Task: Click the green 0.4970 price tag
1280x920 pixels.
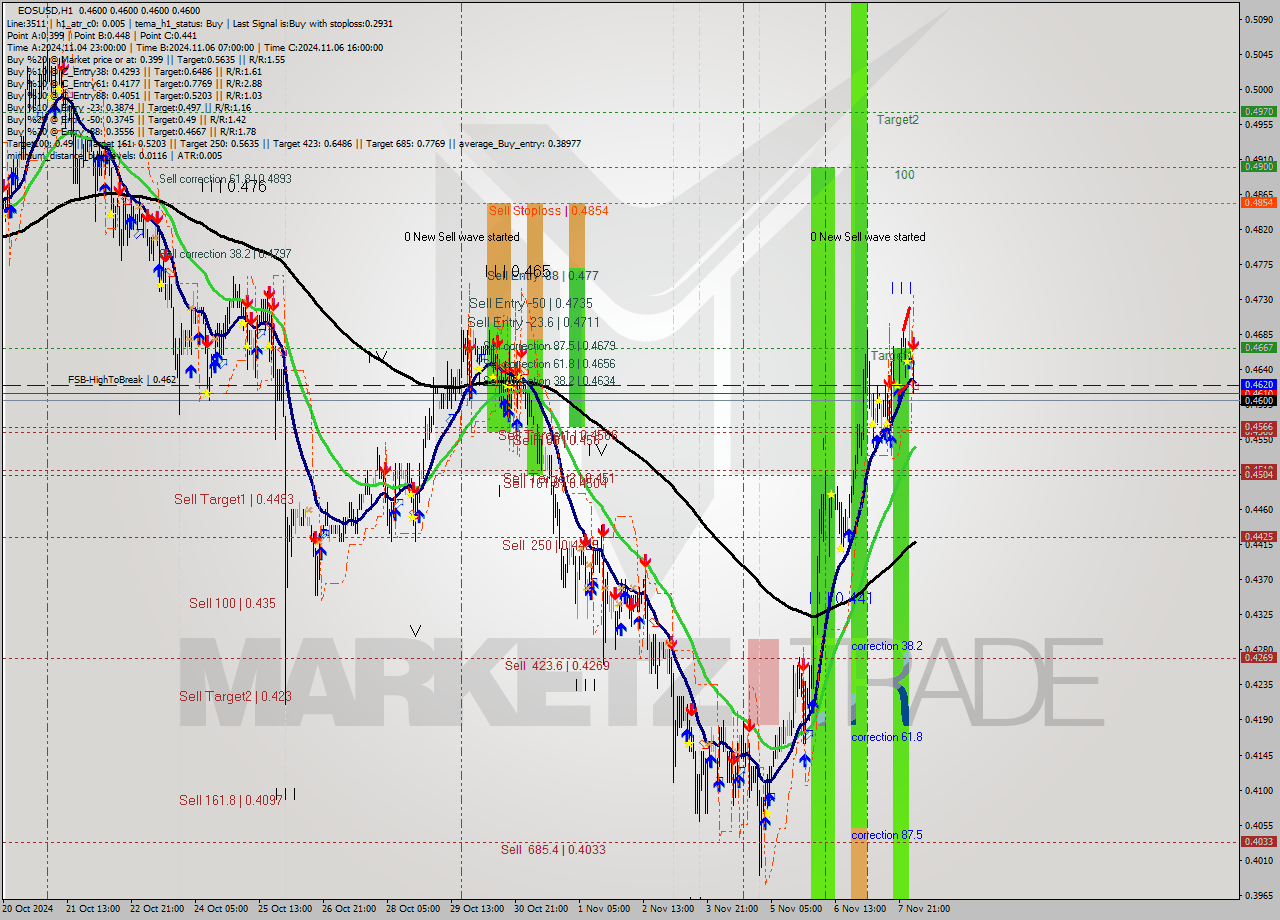Action: coord(1258,112)
